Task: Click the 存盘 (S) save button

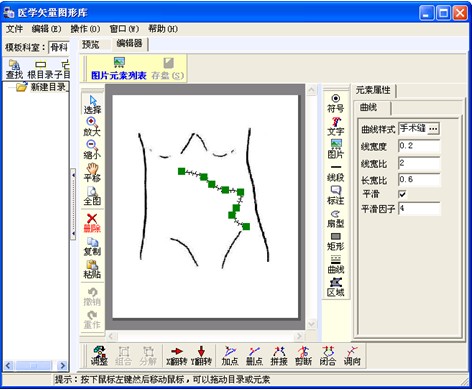Action: tap(168, 69)
